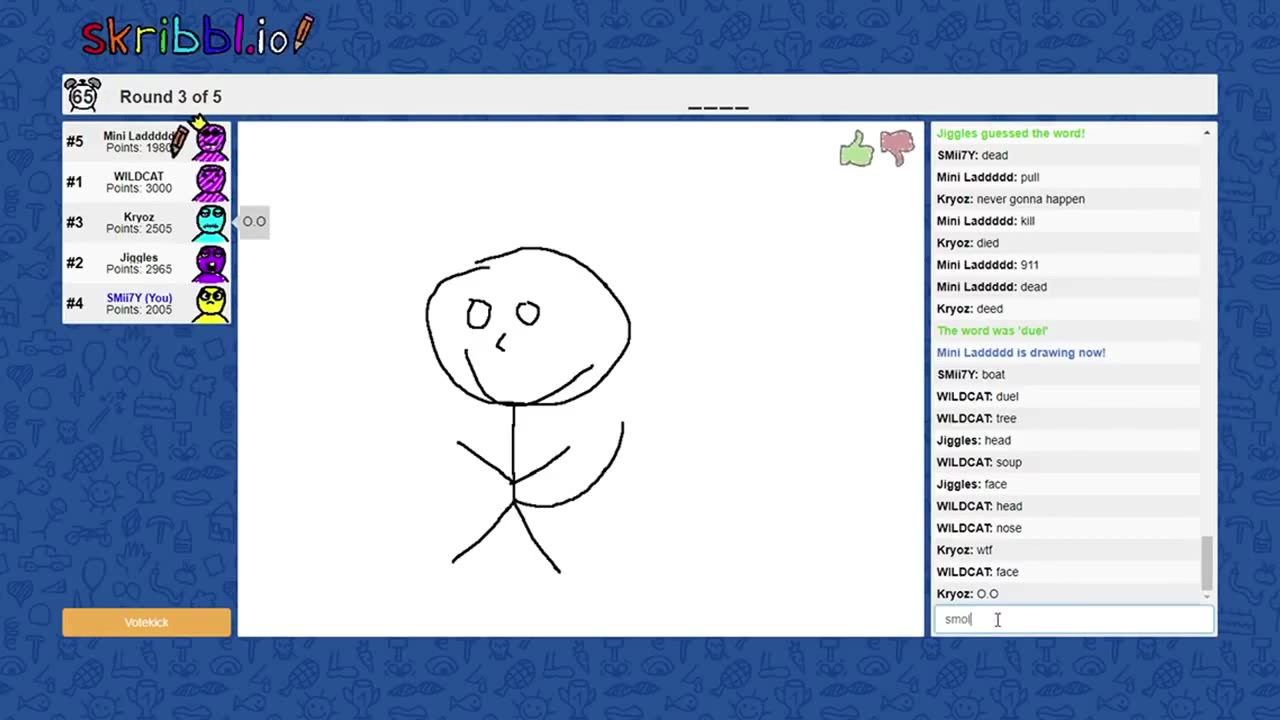Click 'Kryoz: deed' chat line

969,309
